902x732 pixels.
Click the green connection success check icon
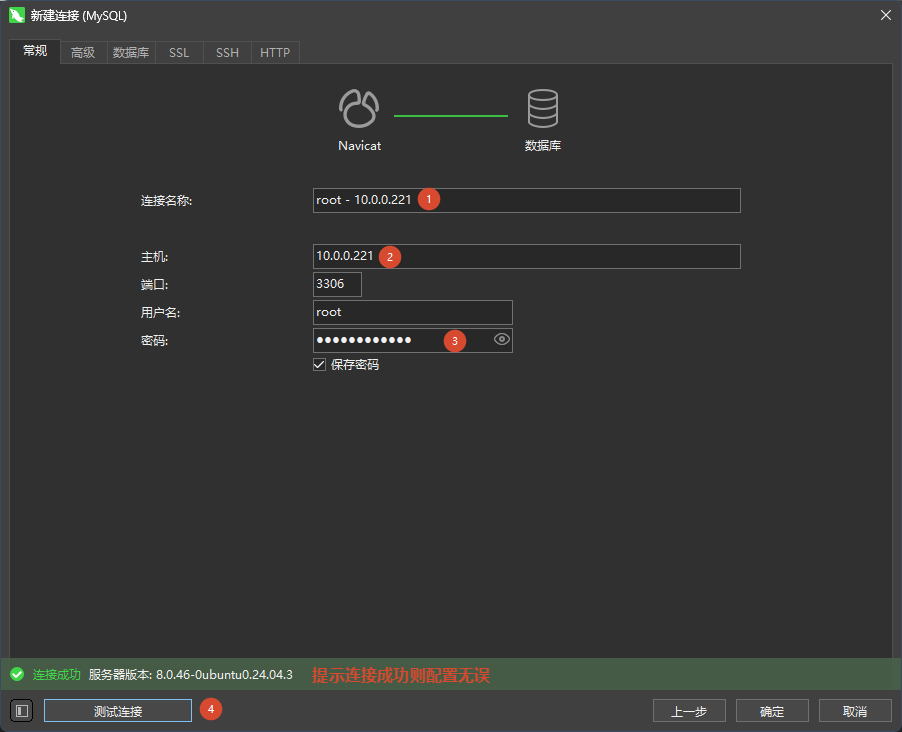click(x=17, y=674)
